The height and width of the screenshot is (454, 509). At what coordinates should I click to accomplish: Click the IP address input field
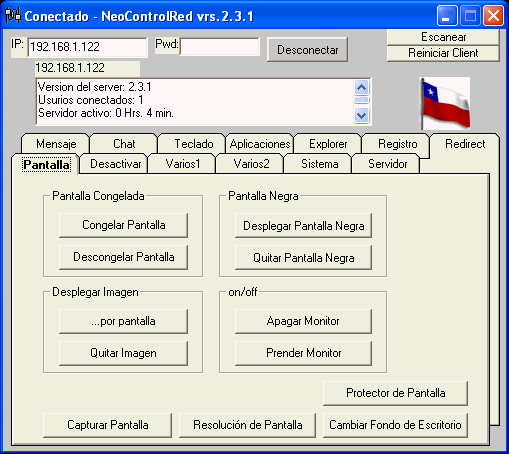pos(88,47)
